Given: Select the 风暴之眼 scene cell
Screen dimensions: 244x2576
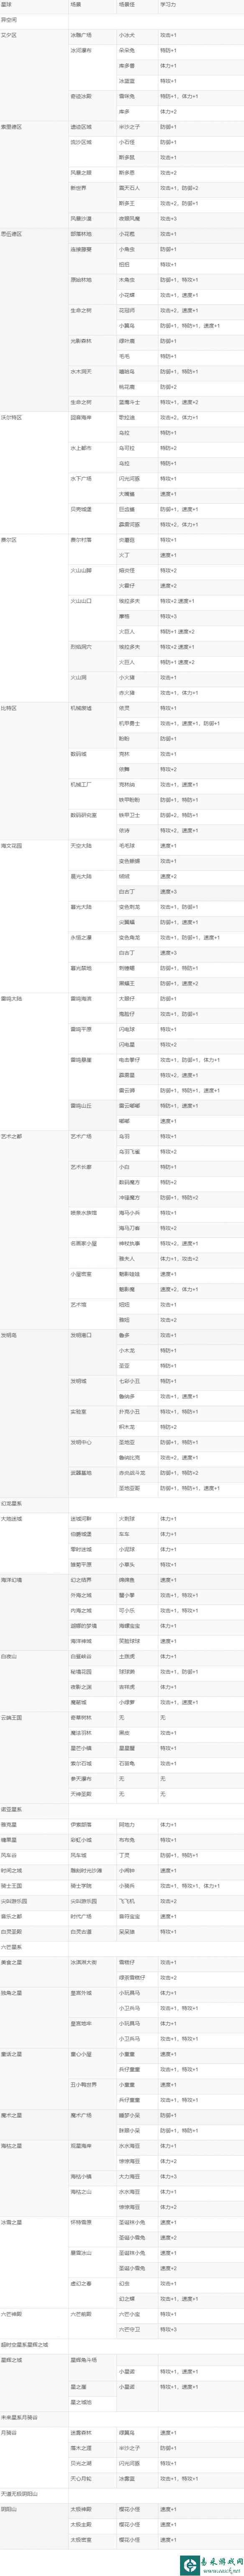Looking at the screenshot, I should click(x=92, y=173).
